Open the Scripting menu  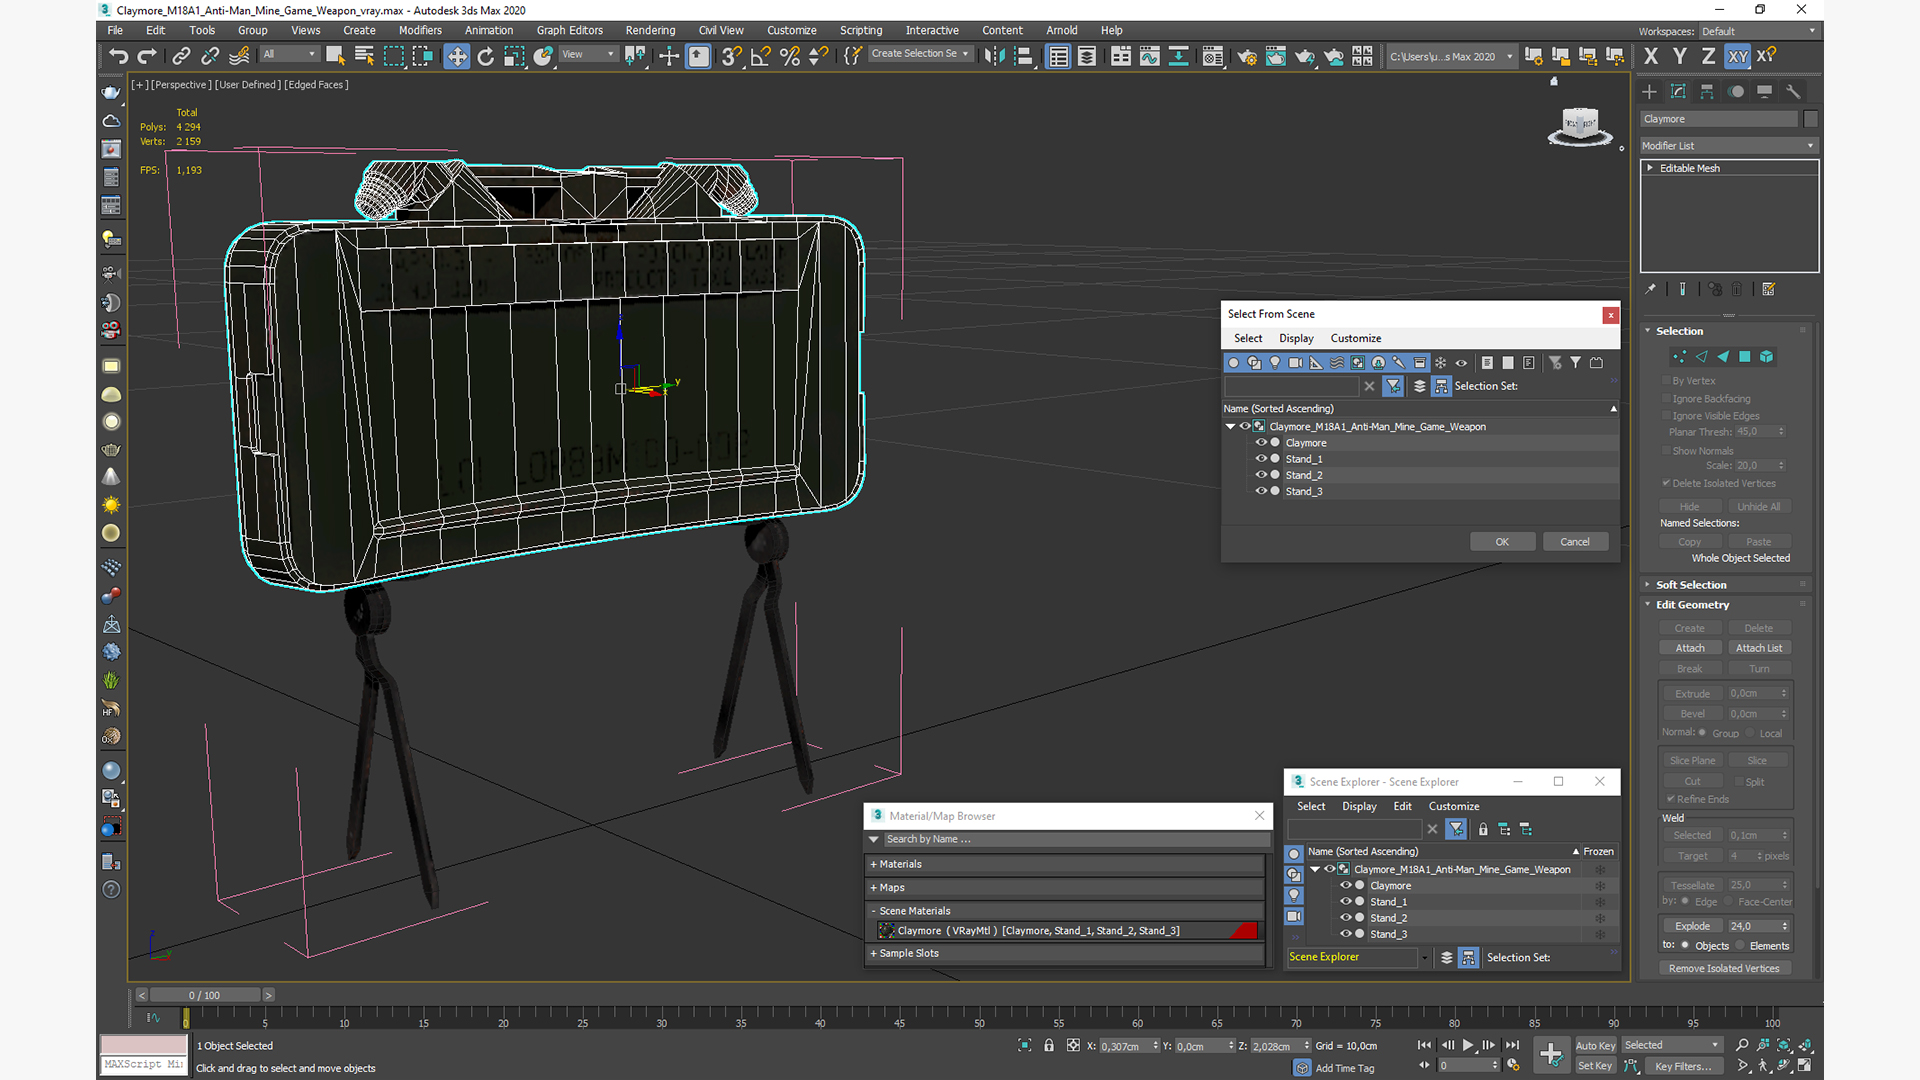(x=861, y=31)
